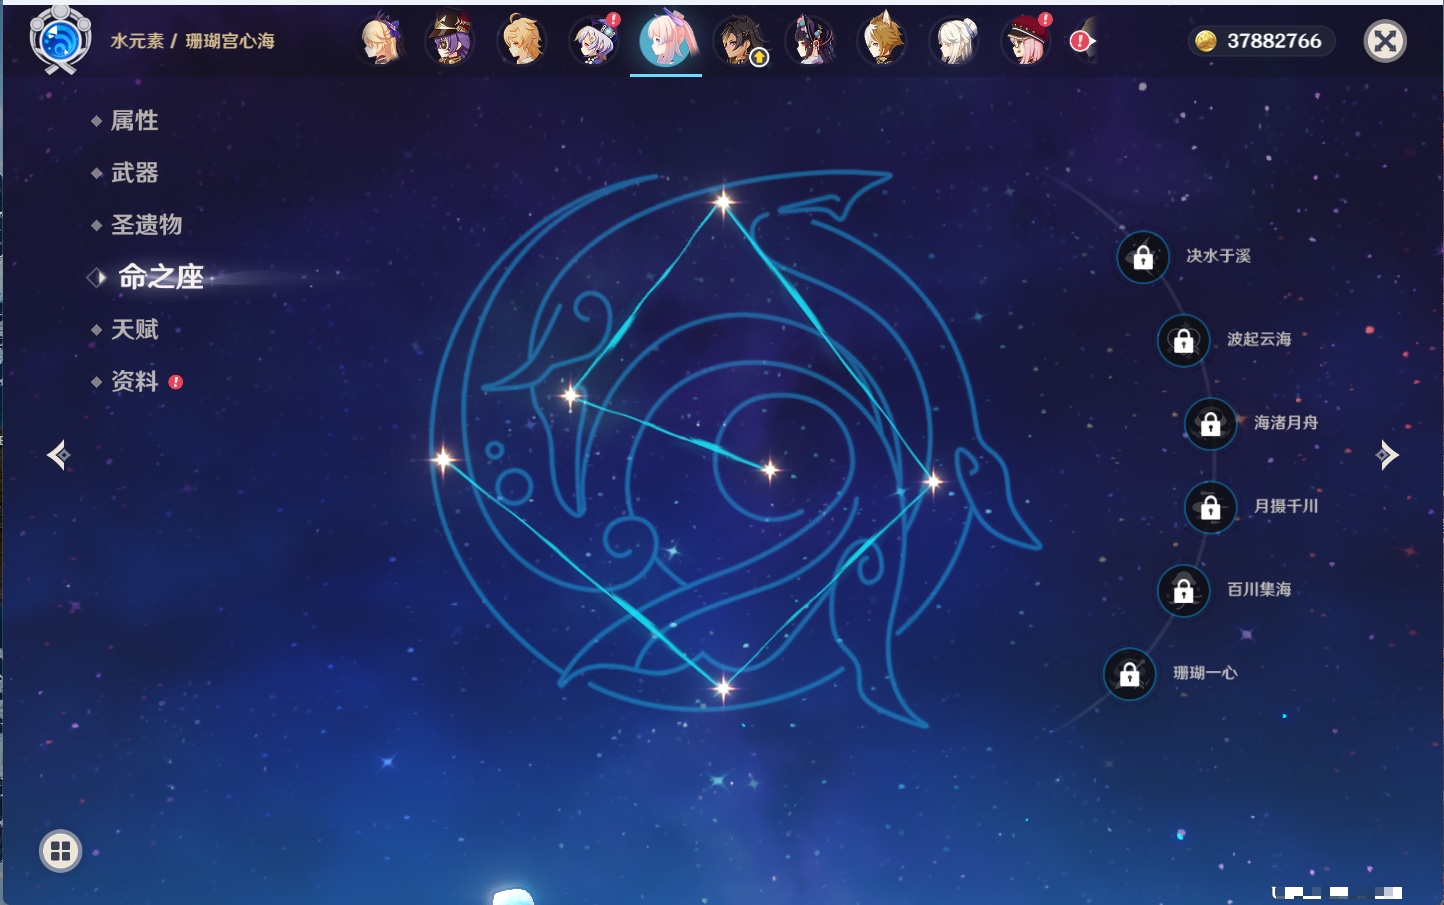Image resolution: width=1444 pixels, height=905 pixels.
Task: Open the four-square grid menu button
Action: coord(60,851)
